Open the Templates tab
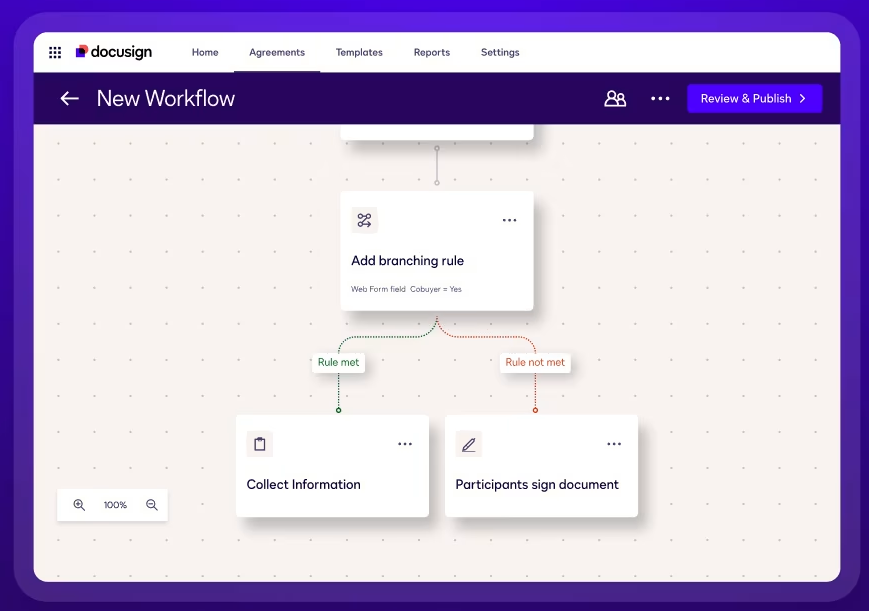 point(359,52)
